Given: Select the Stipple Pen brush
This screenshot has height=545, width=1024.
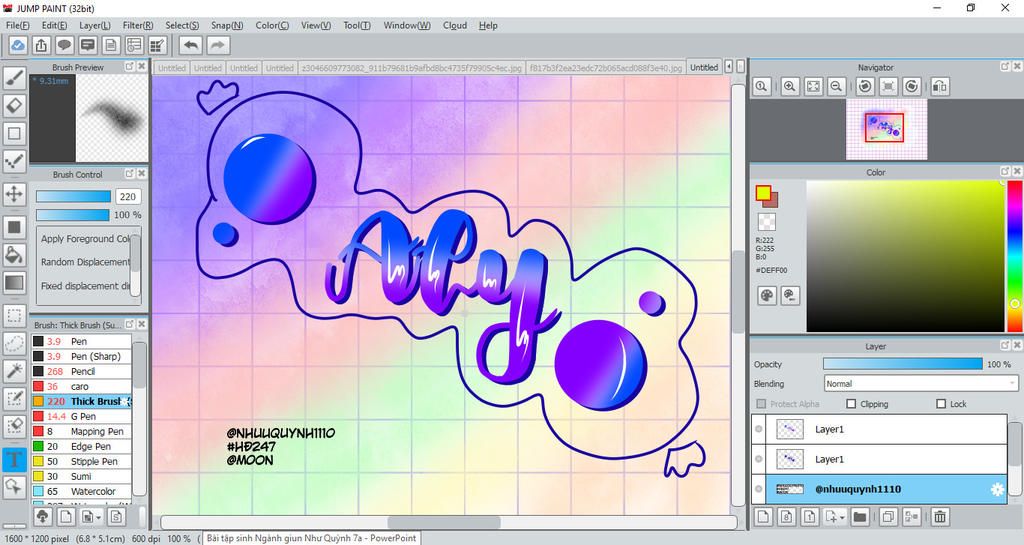Looking at the screenshot, I should pos(82,461).
